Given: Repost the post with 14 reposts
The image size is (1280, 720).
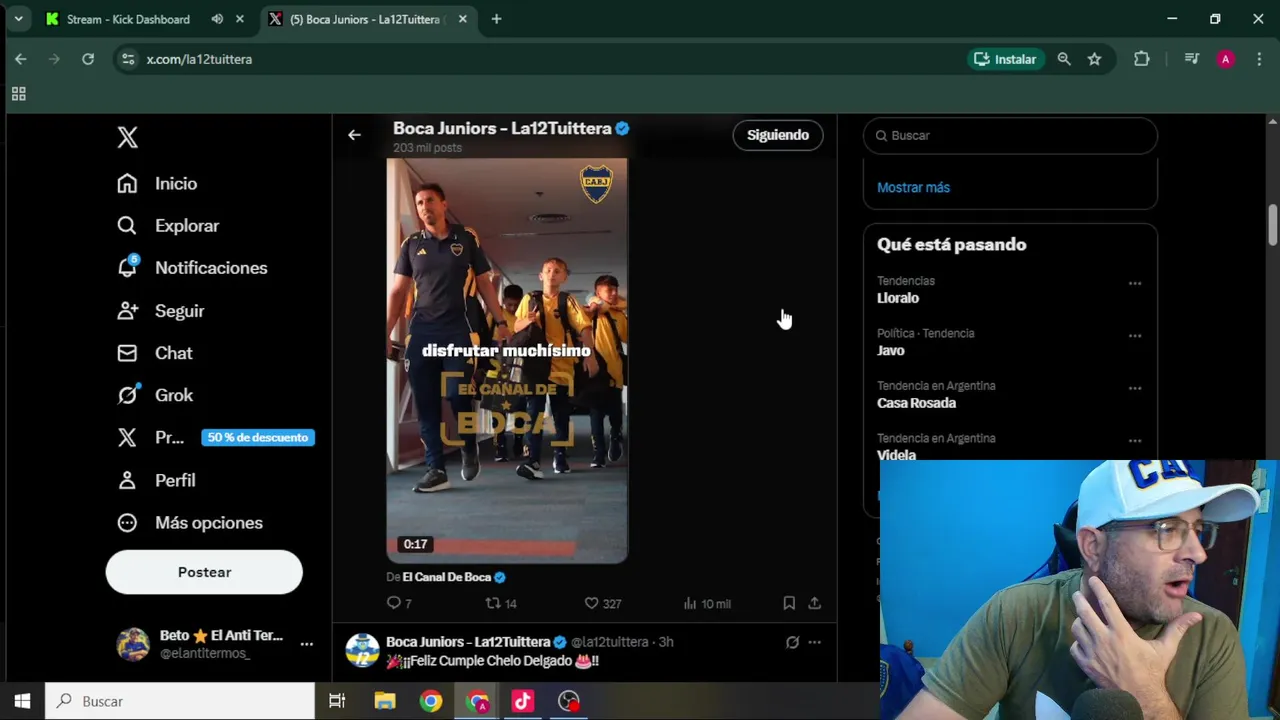Looking at the screenshot, I should [501, 603].
